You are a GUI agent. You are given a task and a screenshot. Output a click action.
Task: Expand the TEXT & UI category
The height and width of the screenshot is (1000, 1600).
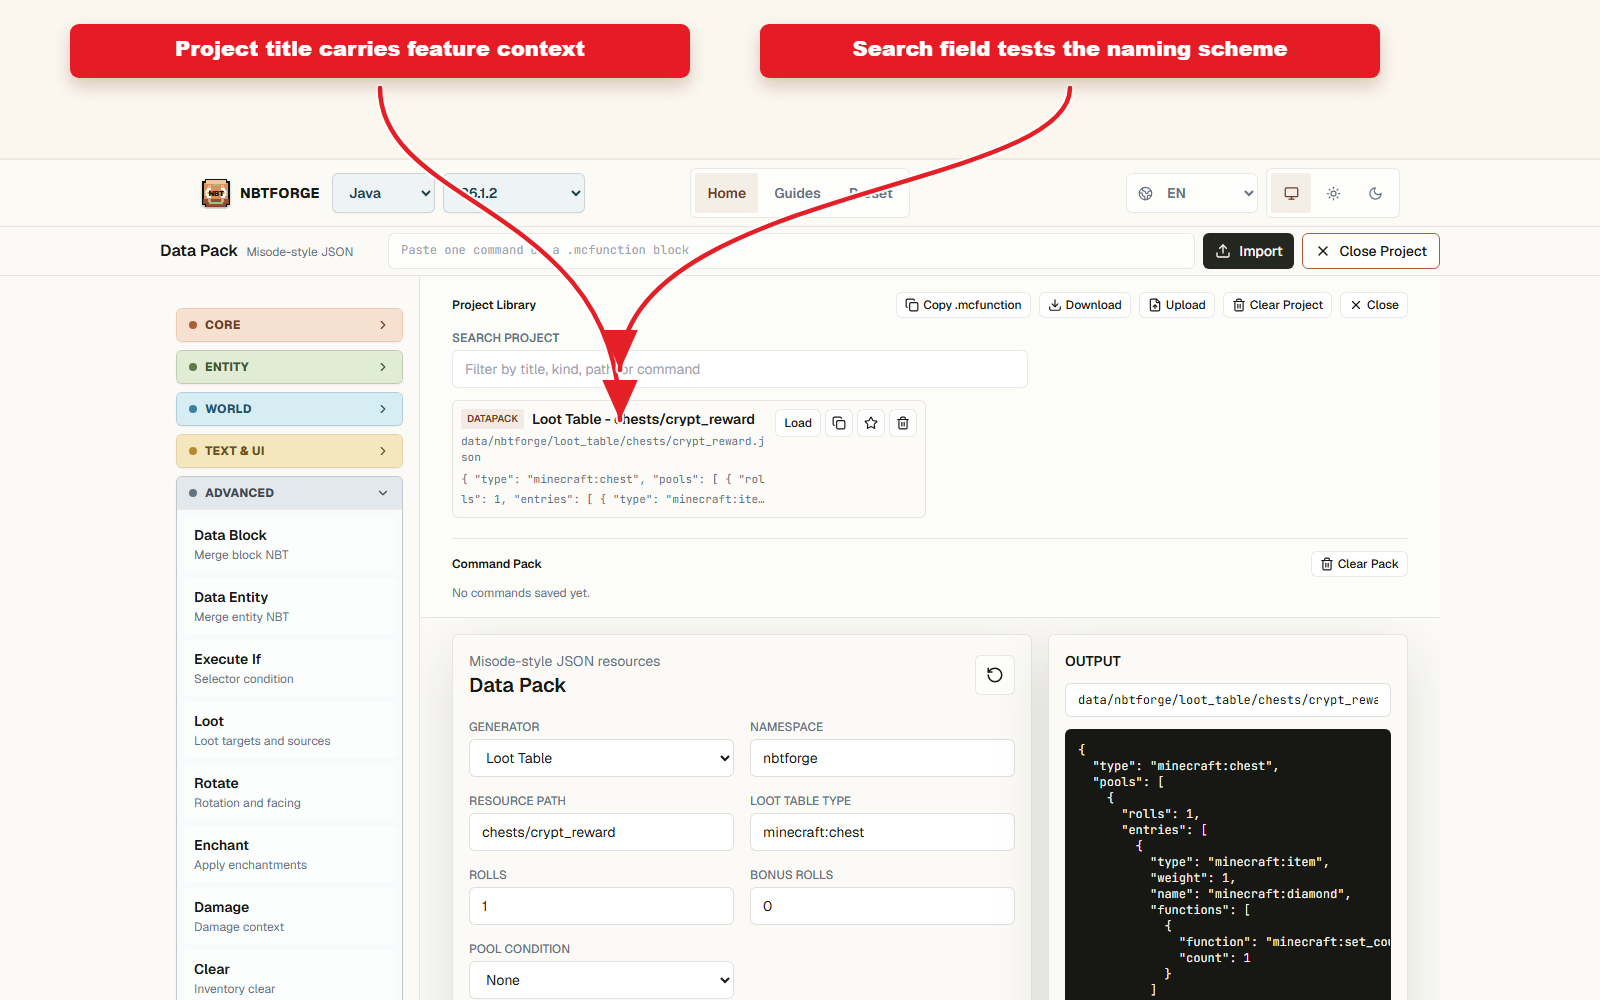[289, 451]
